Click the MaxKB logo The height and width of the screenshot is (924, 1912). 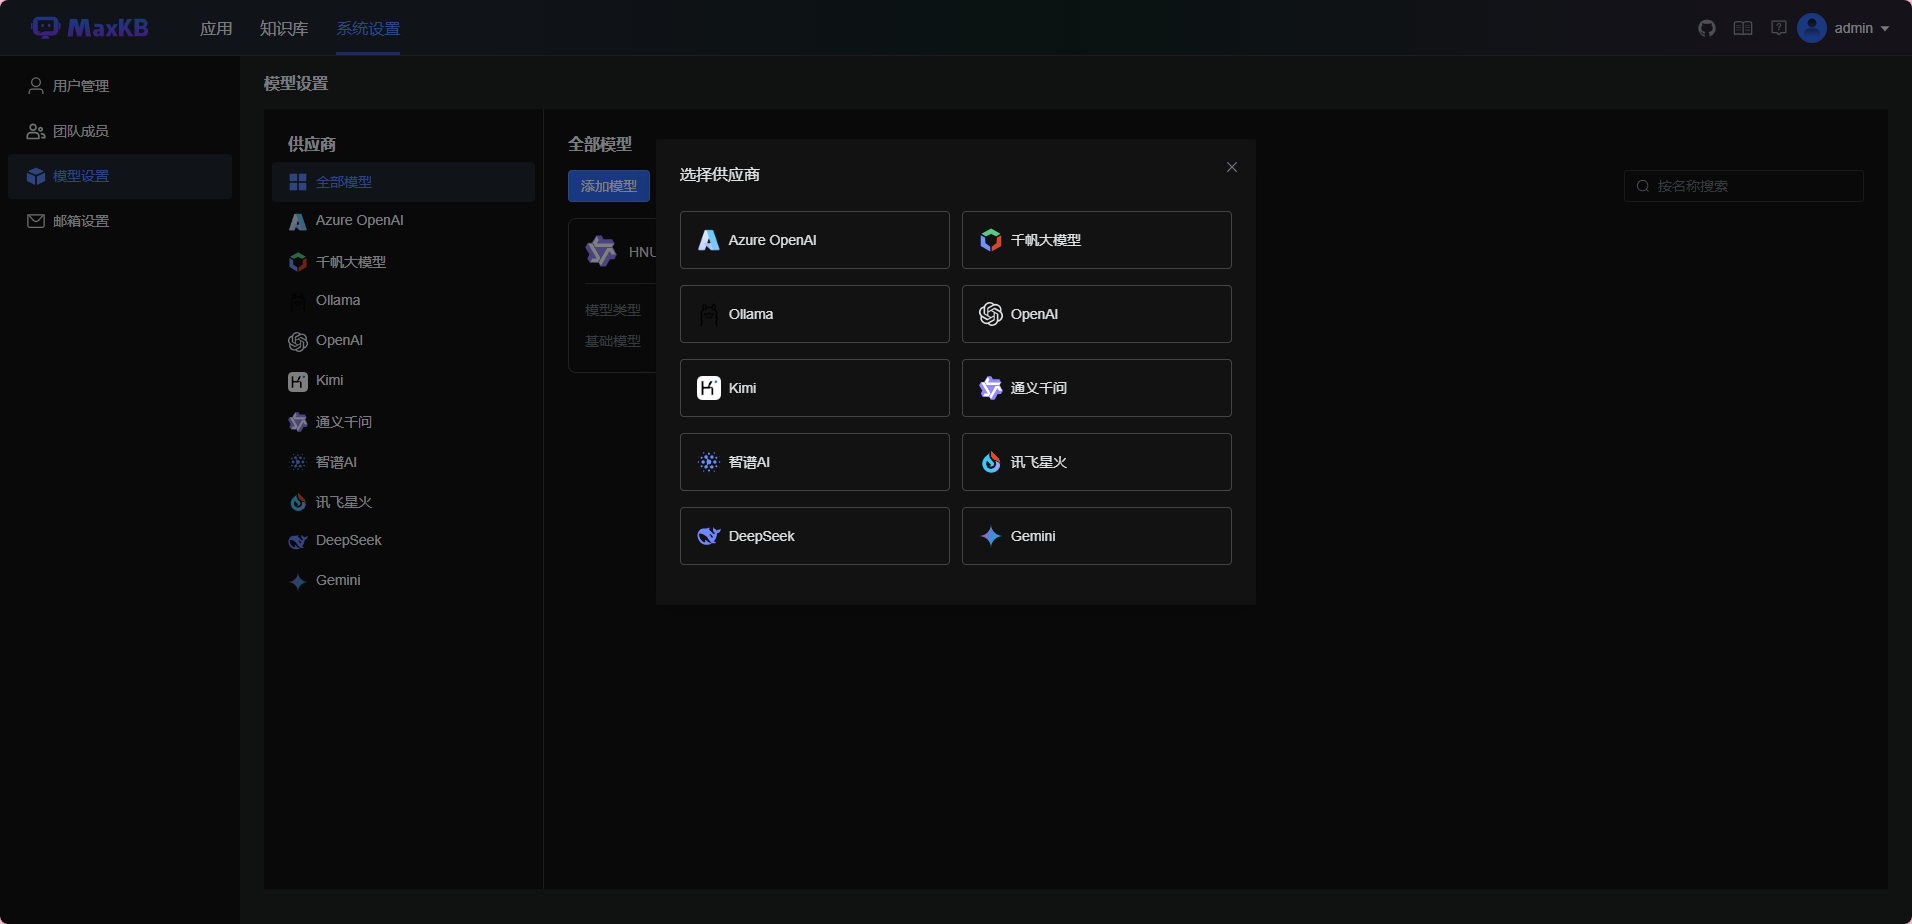90,28
